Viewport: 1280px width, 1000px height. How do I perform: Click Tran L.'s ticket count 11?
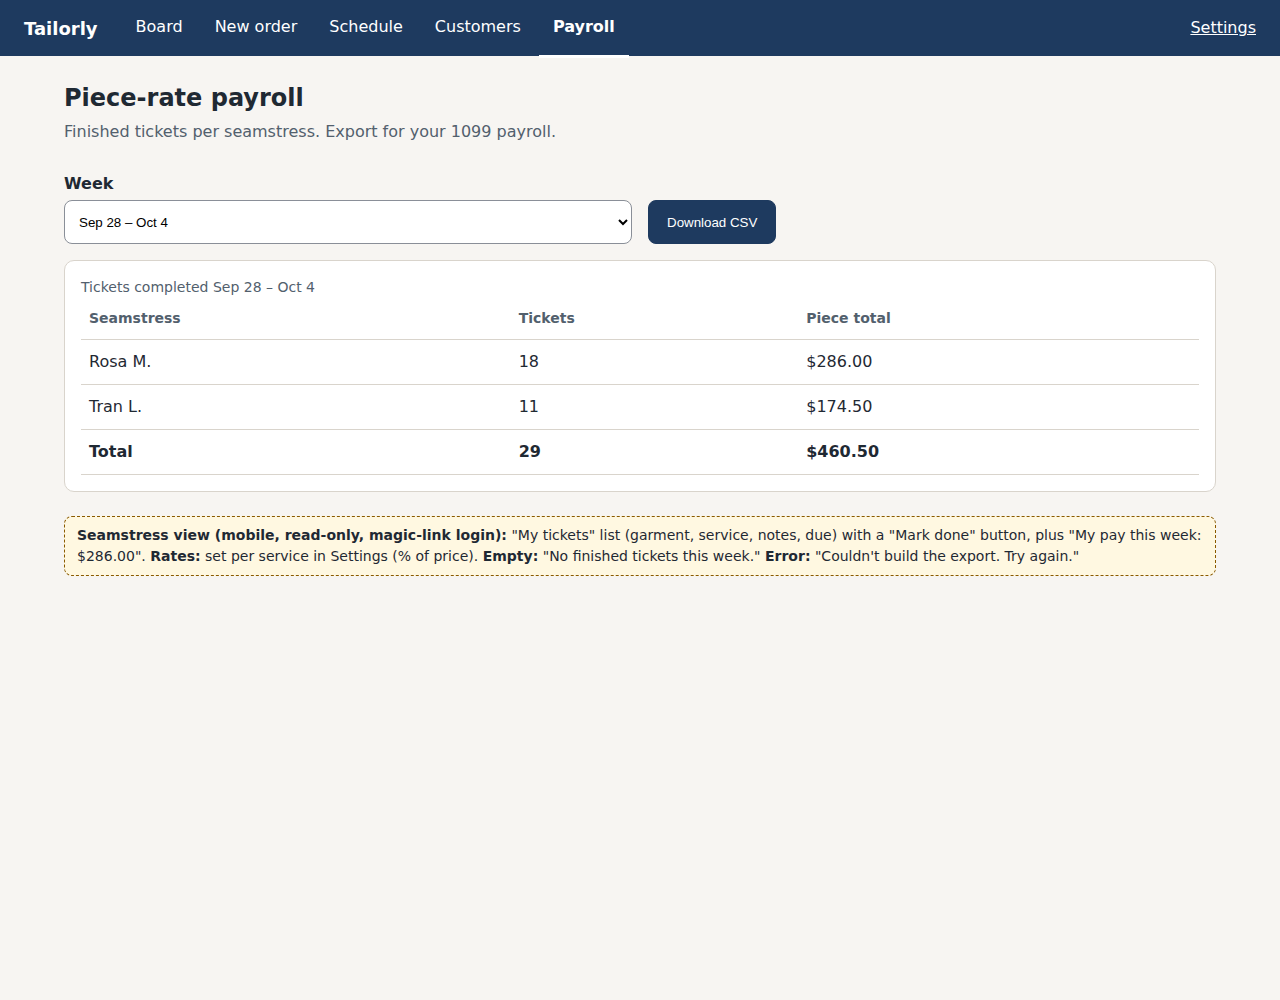[529, 407]
